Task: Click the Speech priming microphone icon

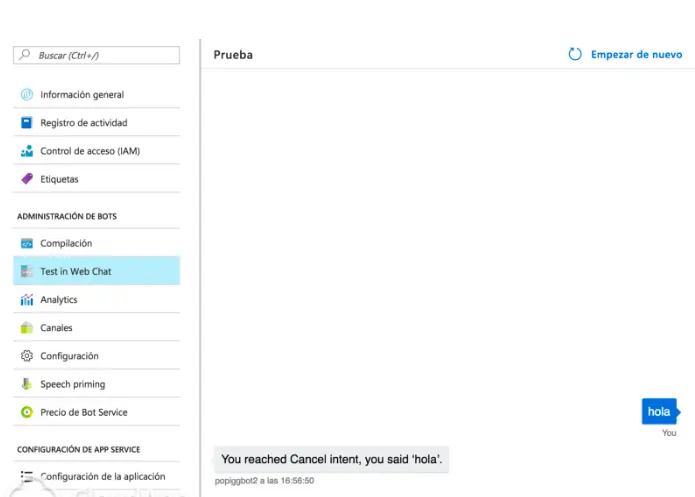Action: tap(27, 384)
